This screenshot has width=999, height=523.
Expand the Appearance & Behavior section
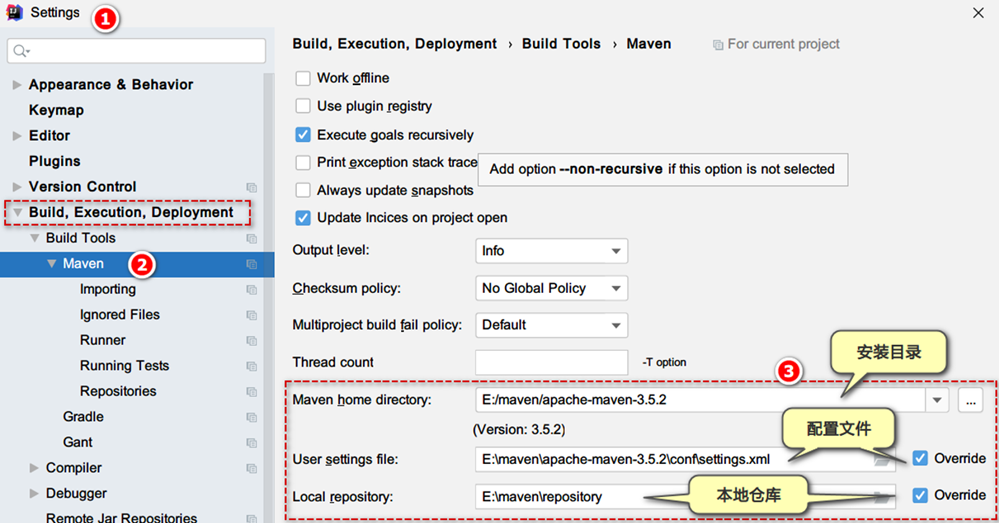[17, 85]
